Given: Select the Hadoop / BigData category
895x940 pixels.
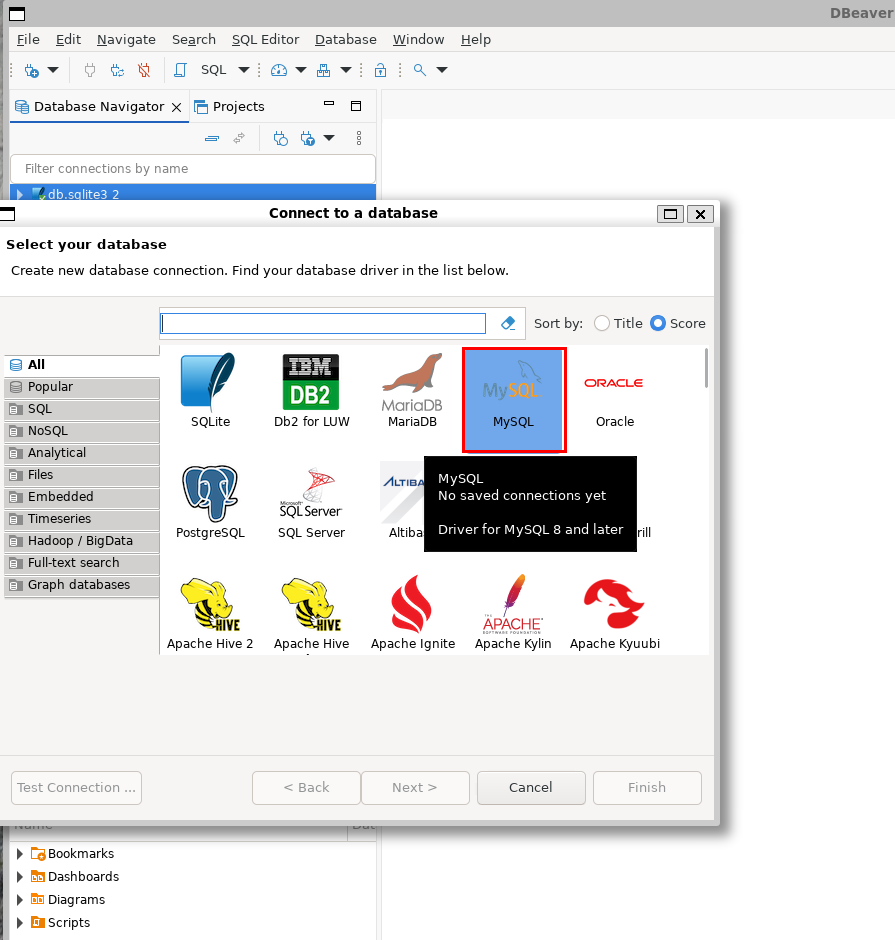Looking at the screenshot, I should [x=82, y=541].
